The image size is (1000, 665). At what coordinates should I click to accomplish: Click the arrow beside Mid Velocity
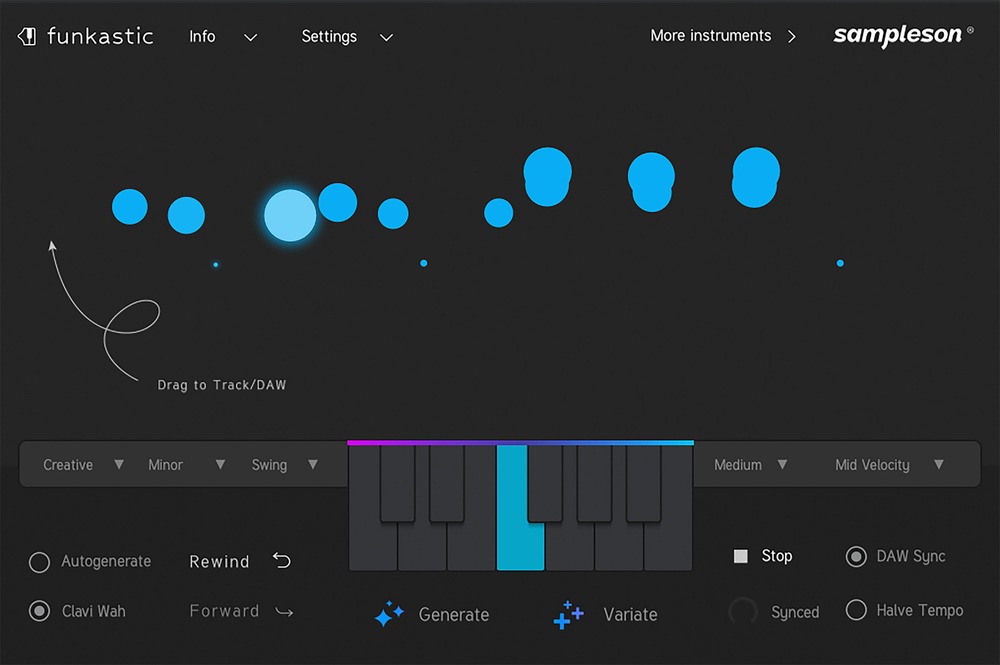[x=939, y=464]
